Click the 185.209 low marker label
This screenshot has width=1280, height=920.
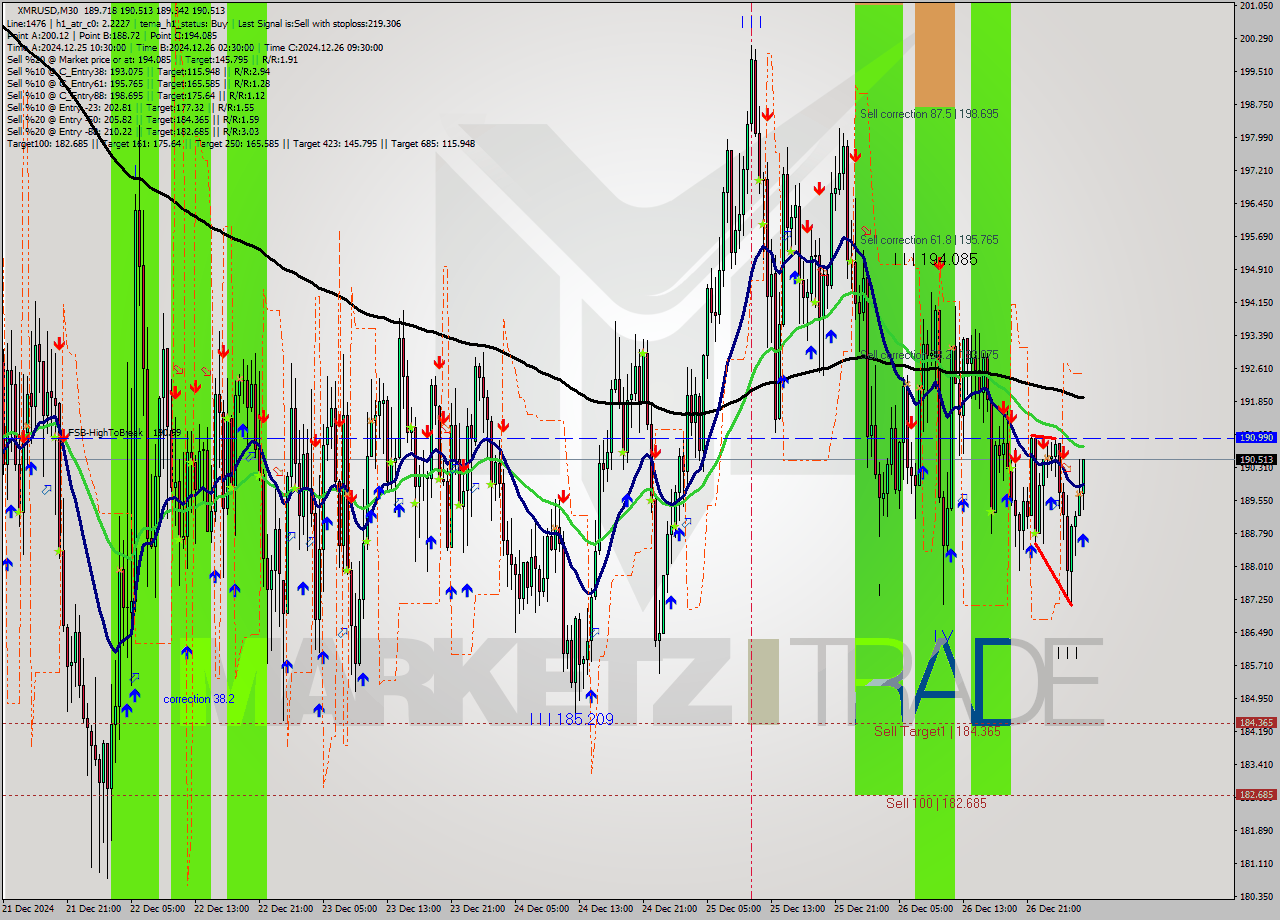click(x=572, y=719)
